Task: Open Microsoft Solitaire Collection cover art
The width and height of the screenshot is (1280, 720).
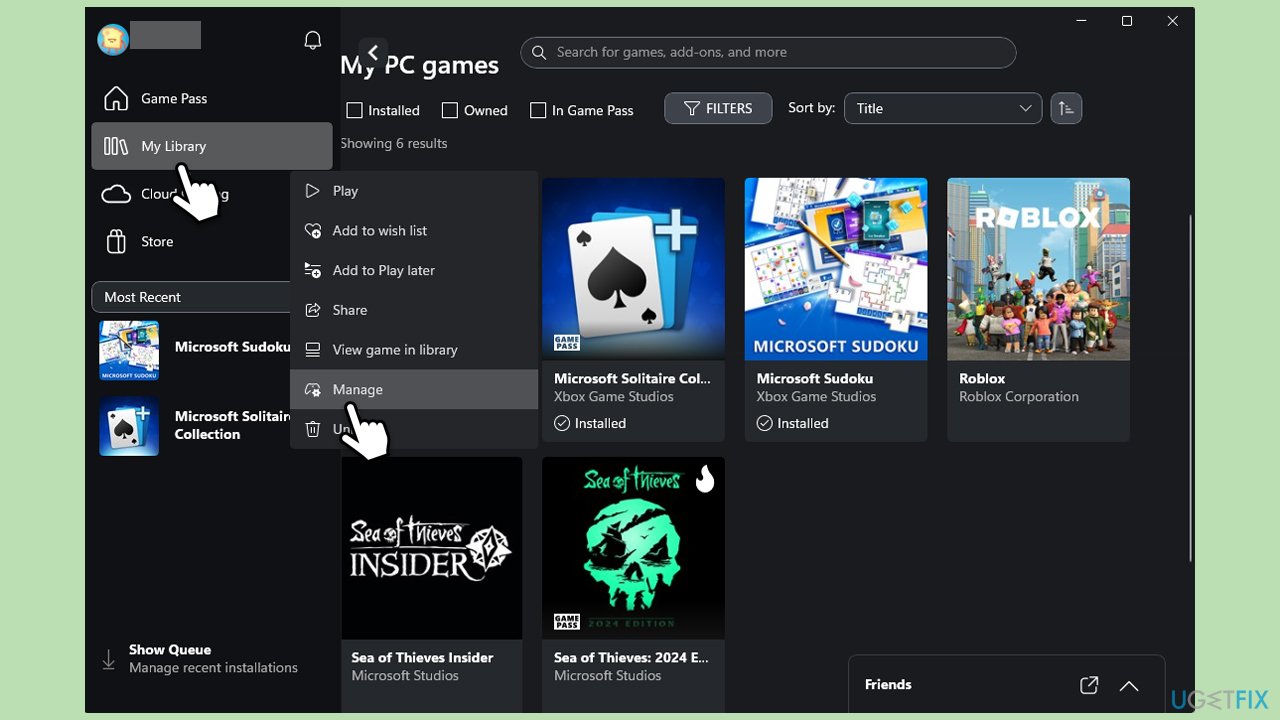Action: tap(633, 269)
